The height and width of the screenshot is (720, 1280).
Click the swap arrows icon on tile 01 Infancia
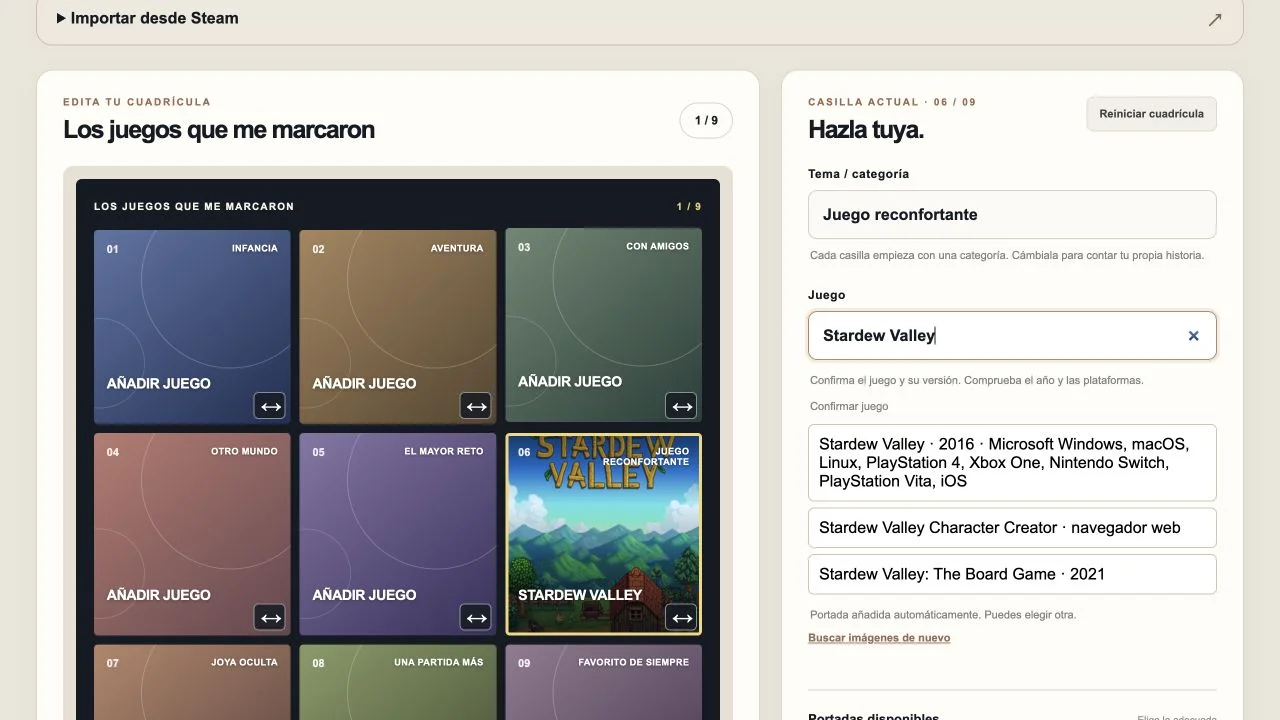coord(270,406)
